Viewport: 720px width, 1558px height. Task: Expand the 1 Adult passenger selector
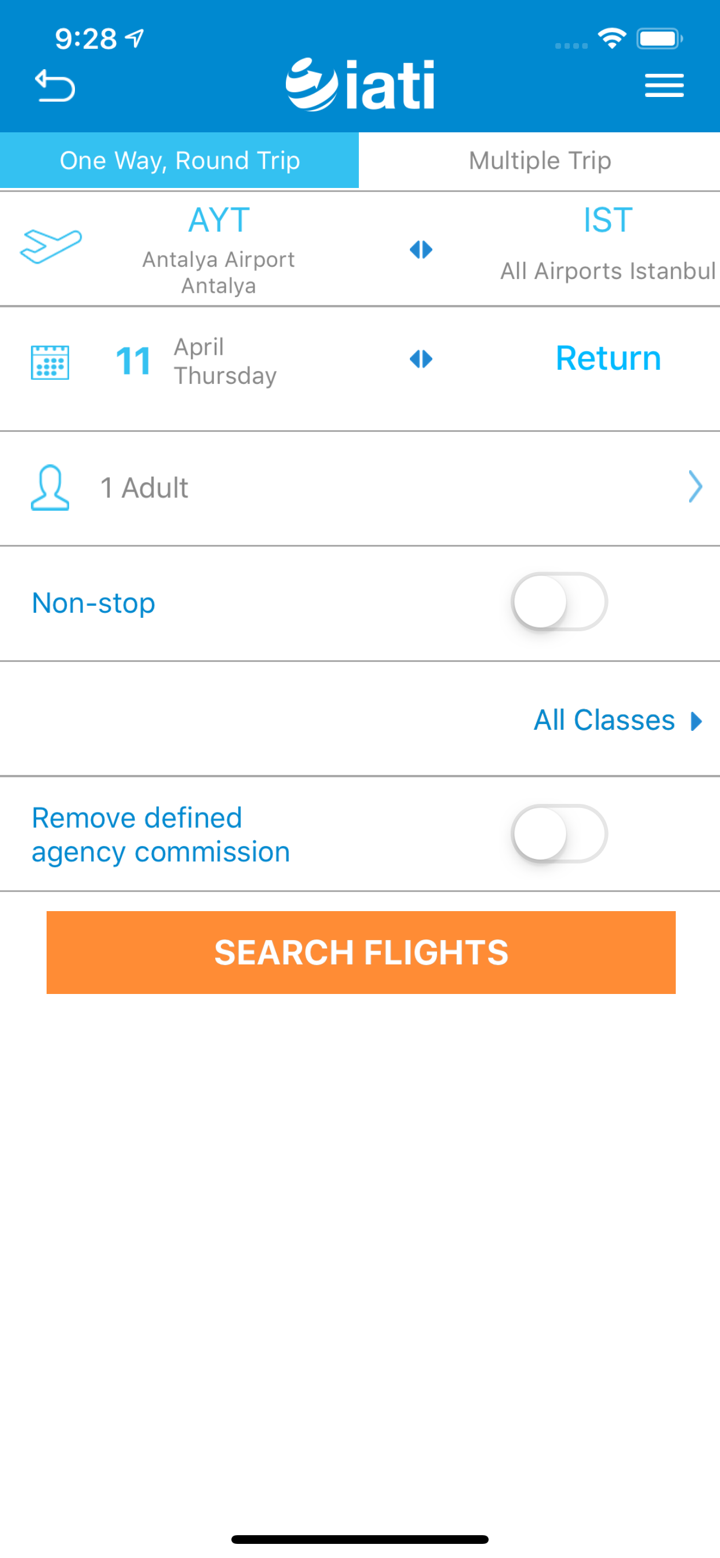(360, 487)
